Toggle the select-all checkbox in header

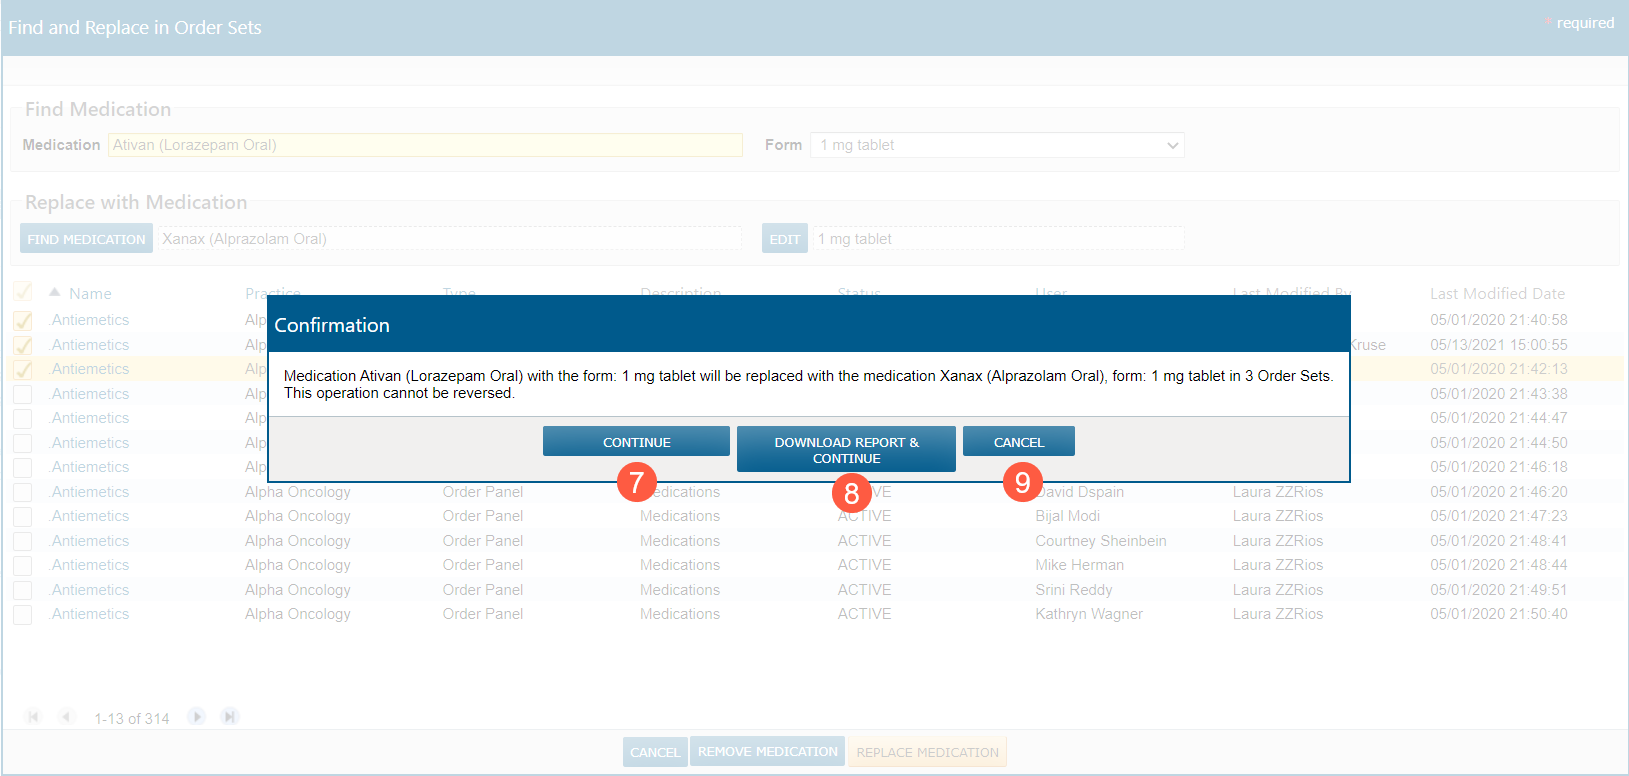(x=23, y=293)
